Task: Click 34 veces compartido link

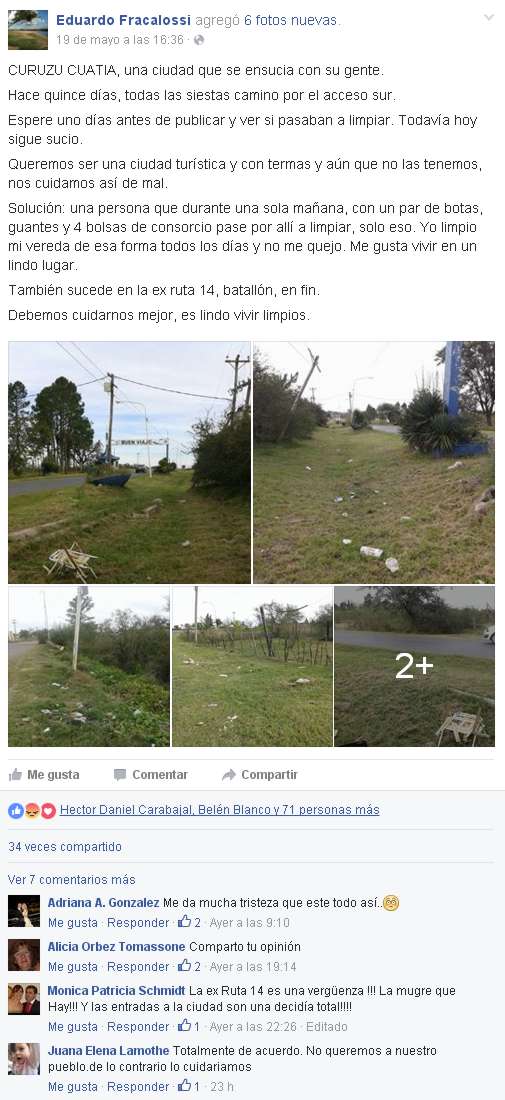Action: pyautogui.click(x=65, y=847)
